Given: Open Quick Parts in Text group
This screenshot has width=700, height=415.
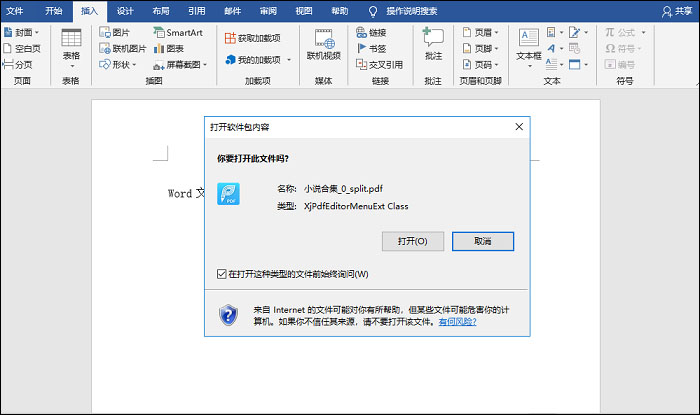Looking at the screenshot, I should [x=552, y=32].
